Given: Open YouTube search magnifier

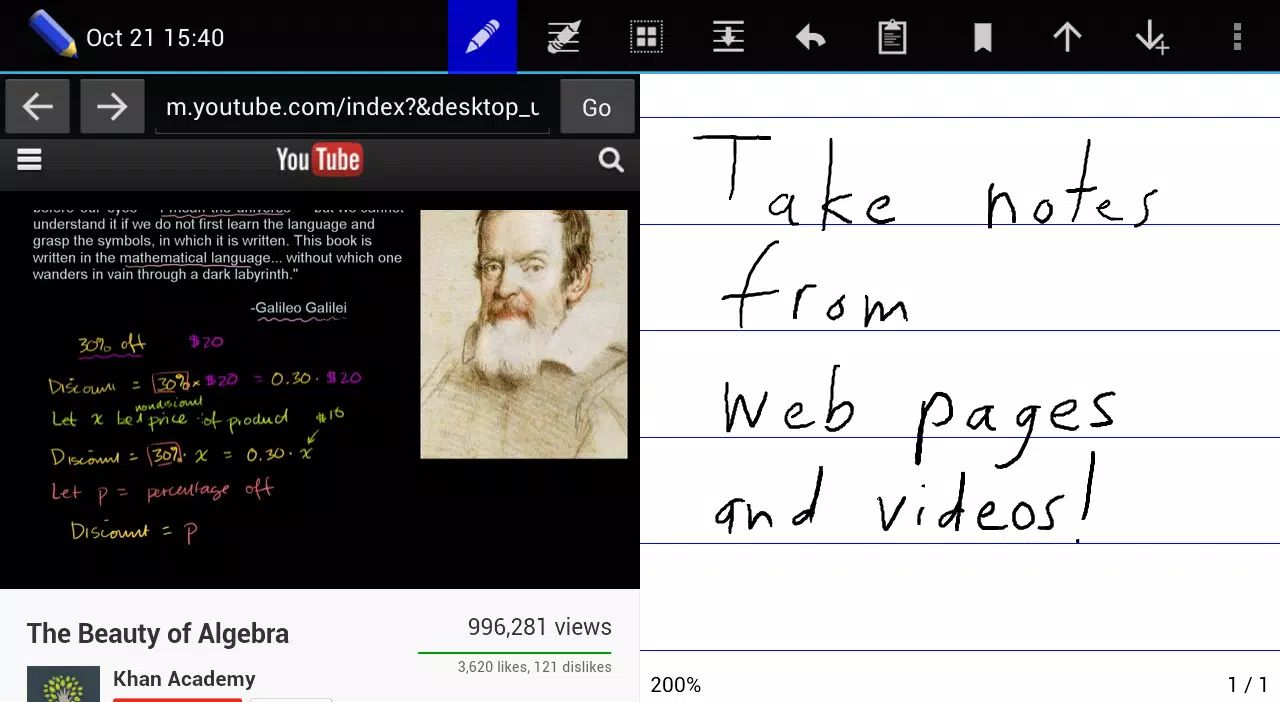Looking at the screenshot, I should point(611,160).
